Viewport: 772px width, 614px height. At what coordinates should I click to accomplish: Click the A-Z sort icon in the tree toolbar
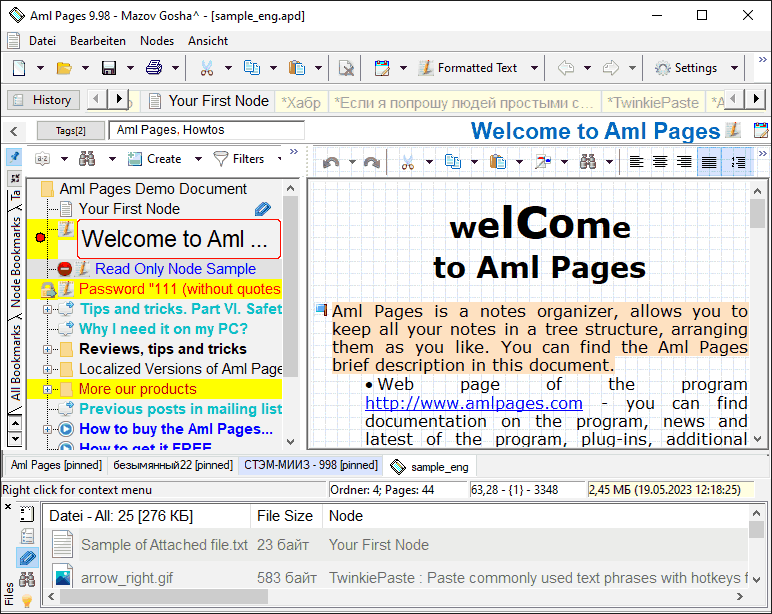point(43,159)
